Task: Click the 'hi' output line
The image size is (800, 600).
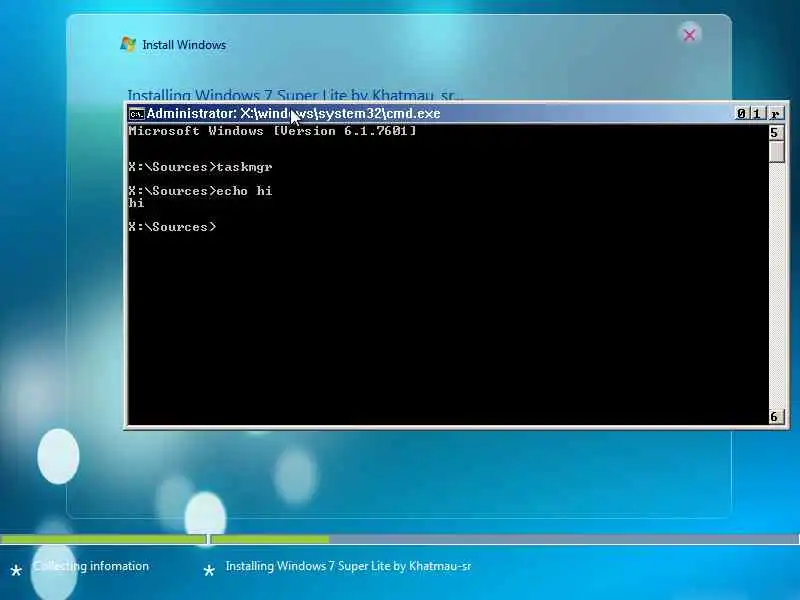Action: [x=136, y=203]
